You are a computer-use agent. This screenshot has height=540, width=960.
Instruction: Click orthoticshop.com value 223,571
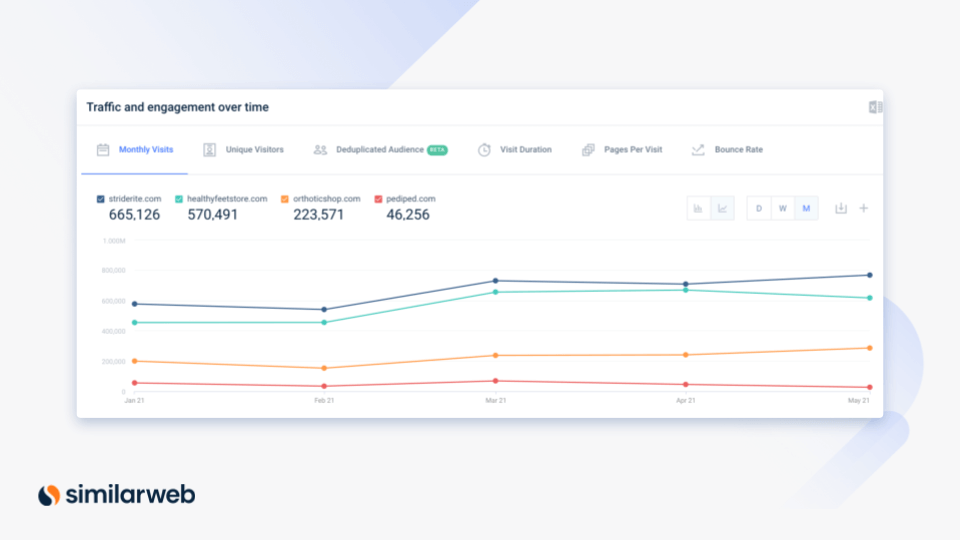coord(318,215)
